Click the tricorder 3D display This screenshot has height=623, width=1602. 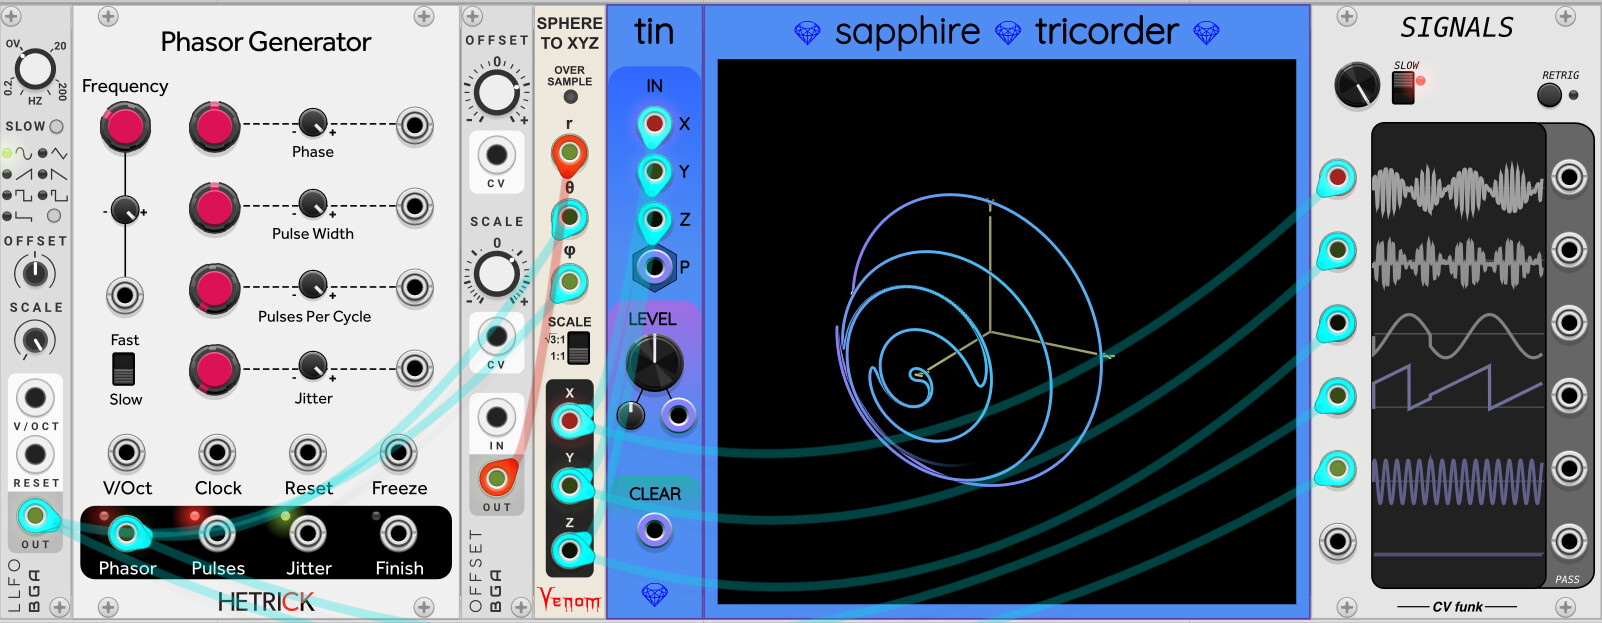pos(1007,331)
